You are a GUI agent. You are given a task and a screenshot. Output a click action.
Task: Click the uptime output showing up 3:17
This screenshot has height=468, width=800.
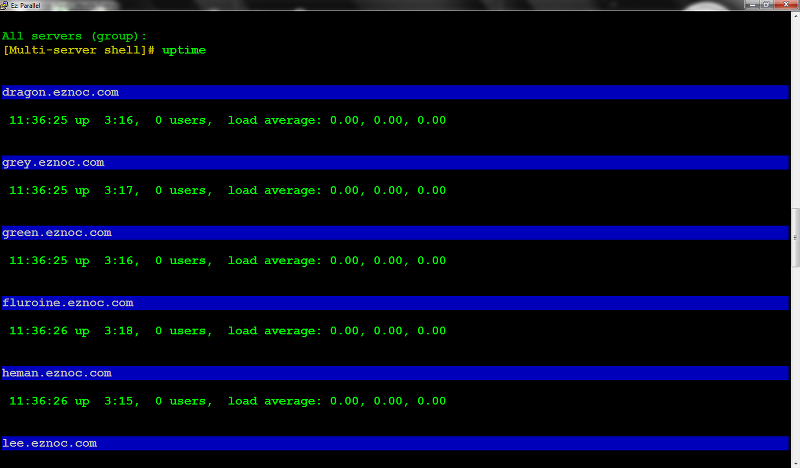click(x=228, y=190)
